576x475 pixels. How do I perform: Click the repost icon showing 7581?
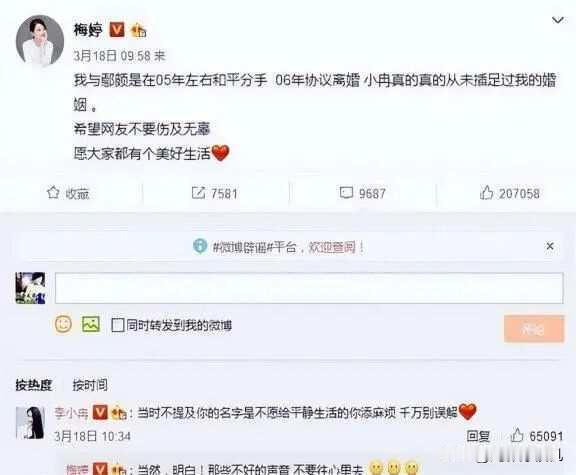click(198, 193)
